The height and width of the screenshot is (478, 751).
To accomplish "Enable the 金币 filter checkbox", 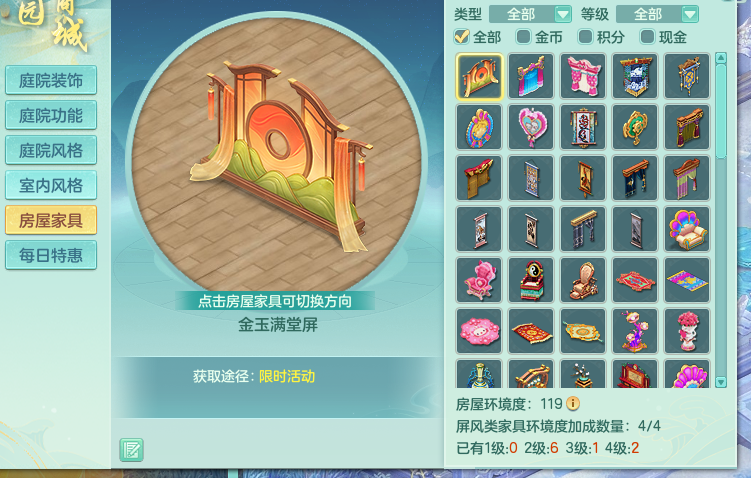I will click(x=523, y=36).
